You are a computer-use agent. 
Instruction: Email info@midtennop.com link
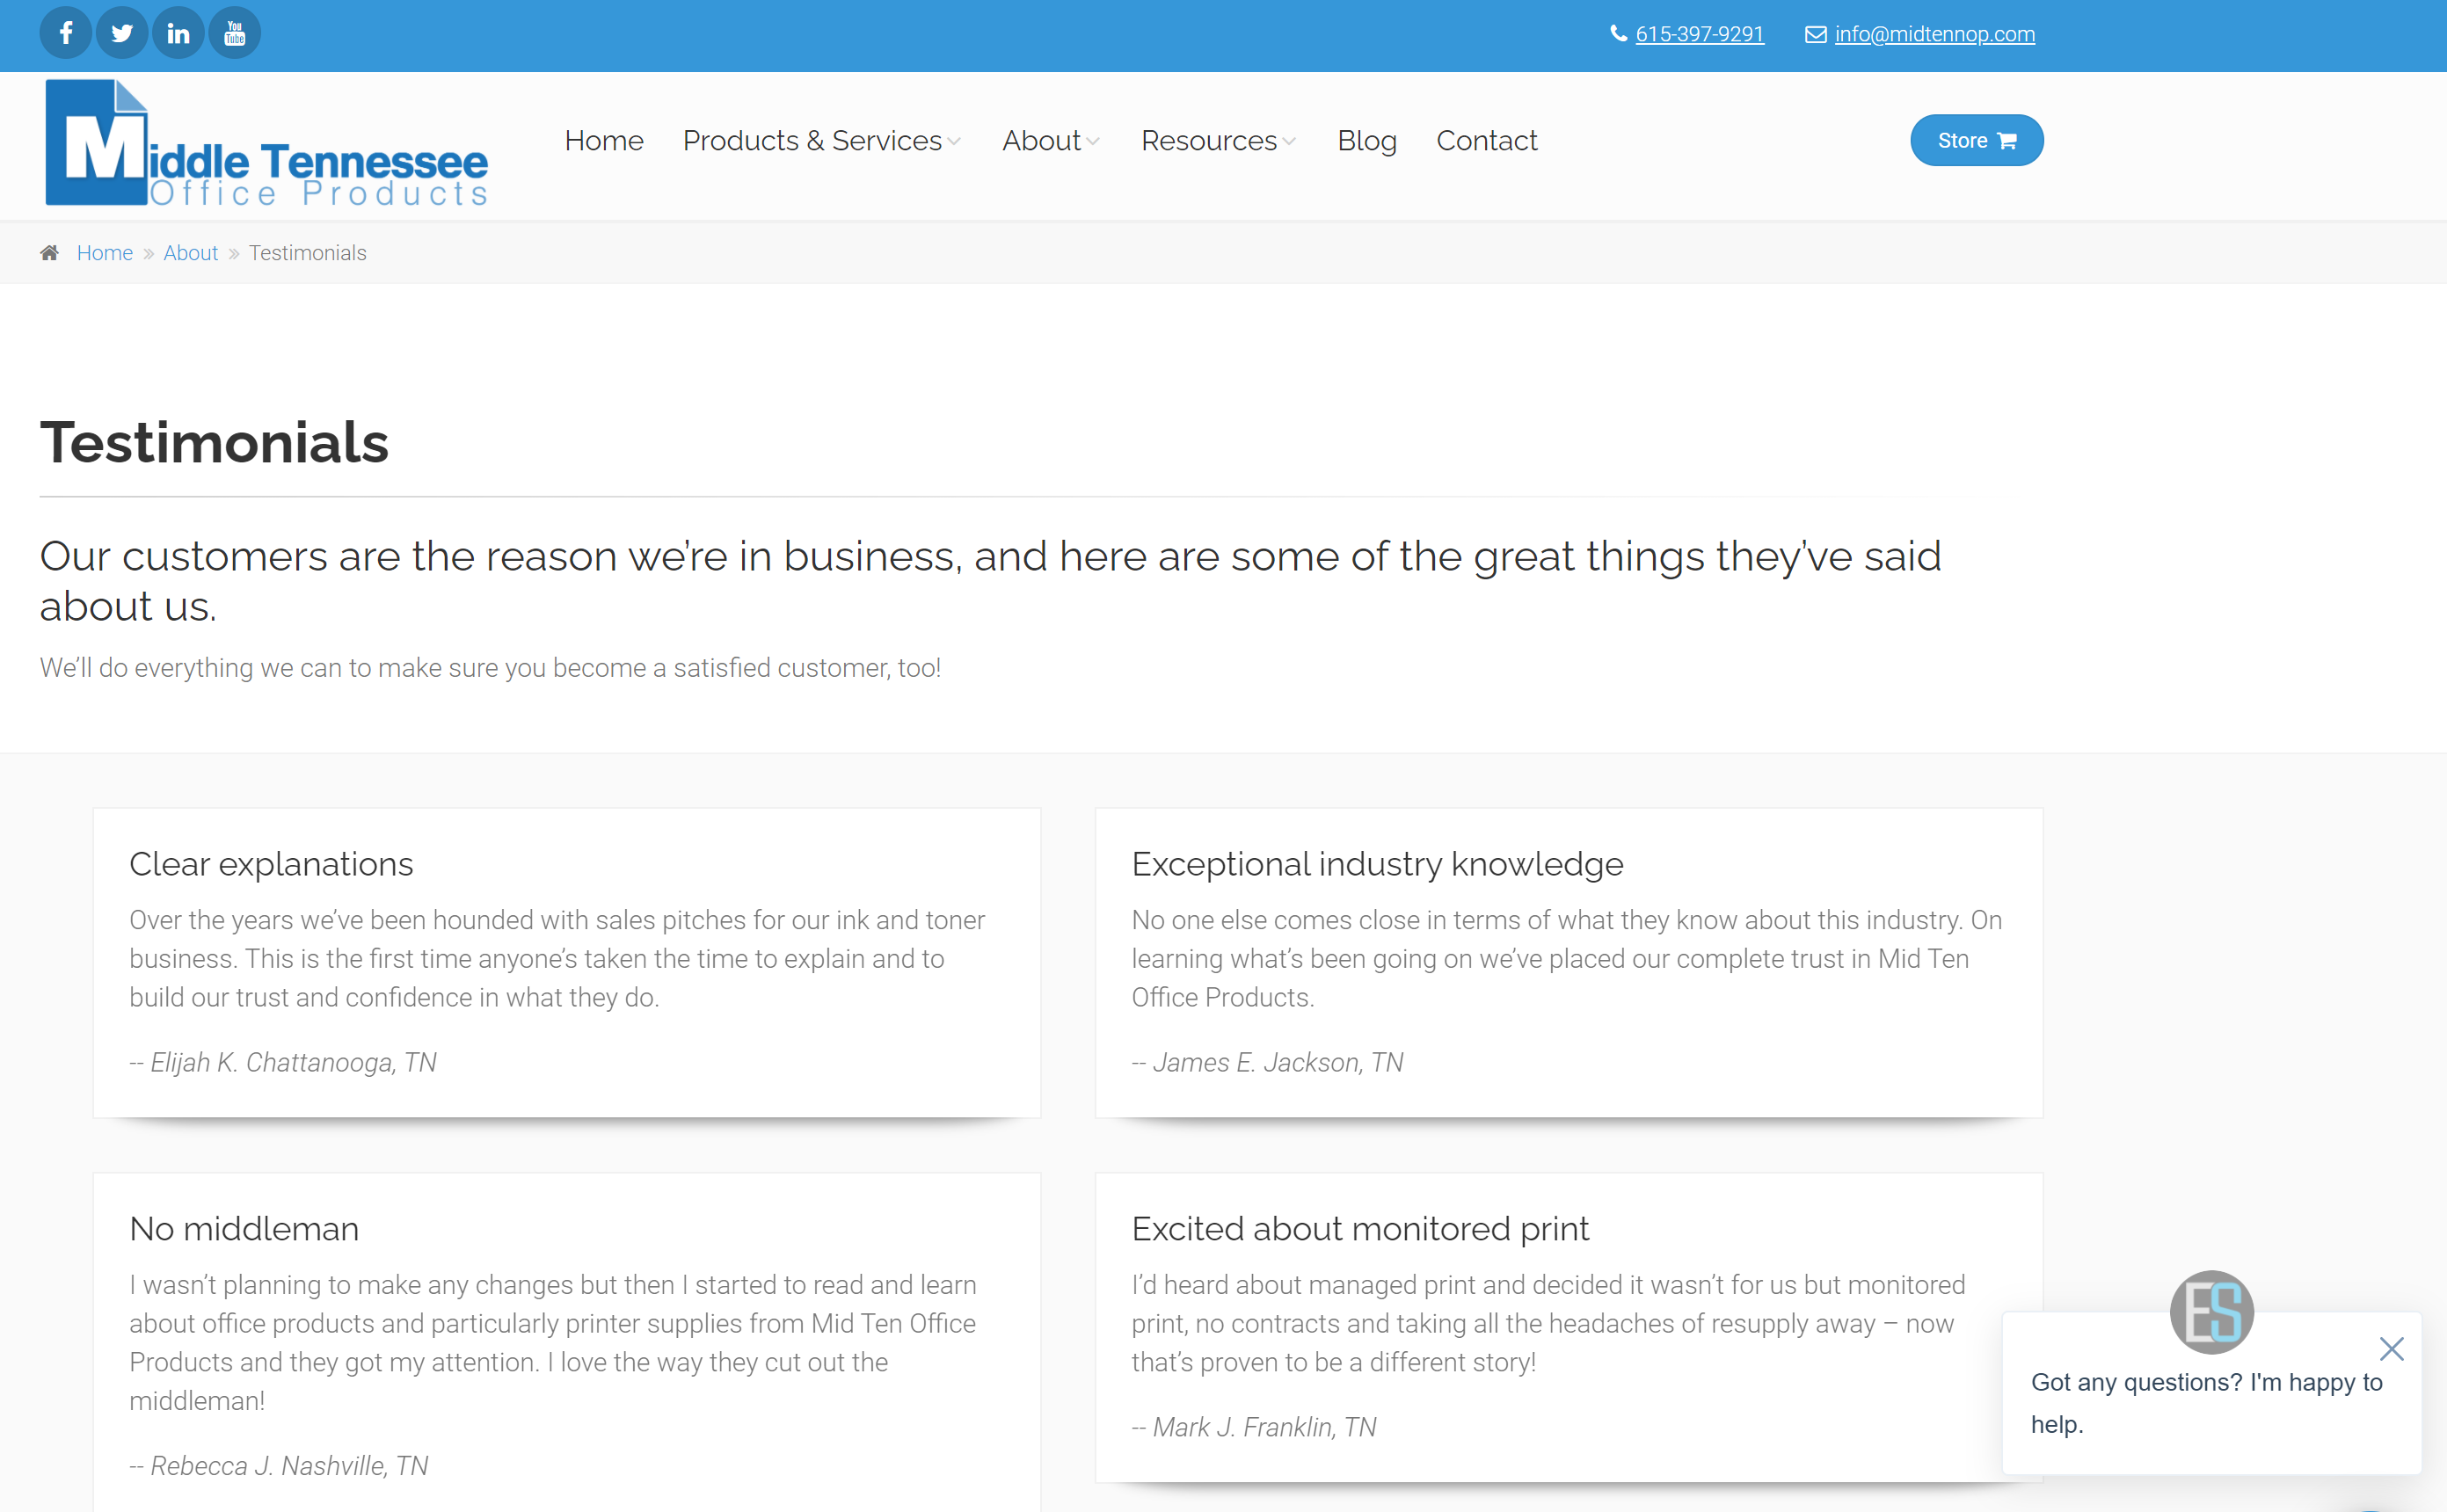click(1934, 34)
